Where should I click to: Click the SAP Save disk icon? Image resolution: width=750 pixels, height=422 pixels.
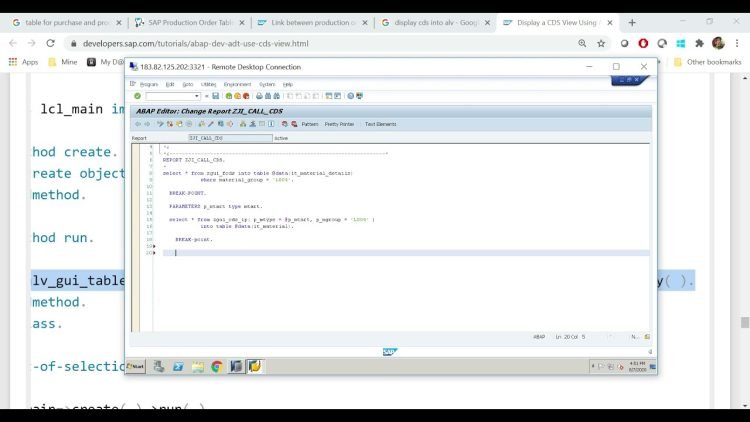pos(215,96)
